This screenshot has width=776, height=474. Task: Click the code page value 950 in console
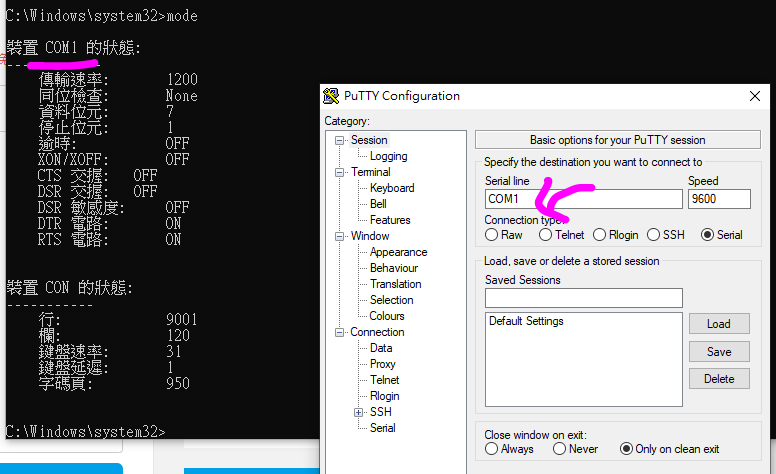click(x=178, y=383)
